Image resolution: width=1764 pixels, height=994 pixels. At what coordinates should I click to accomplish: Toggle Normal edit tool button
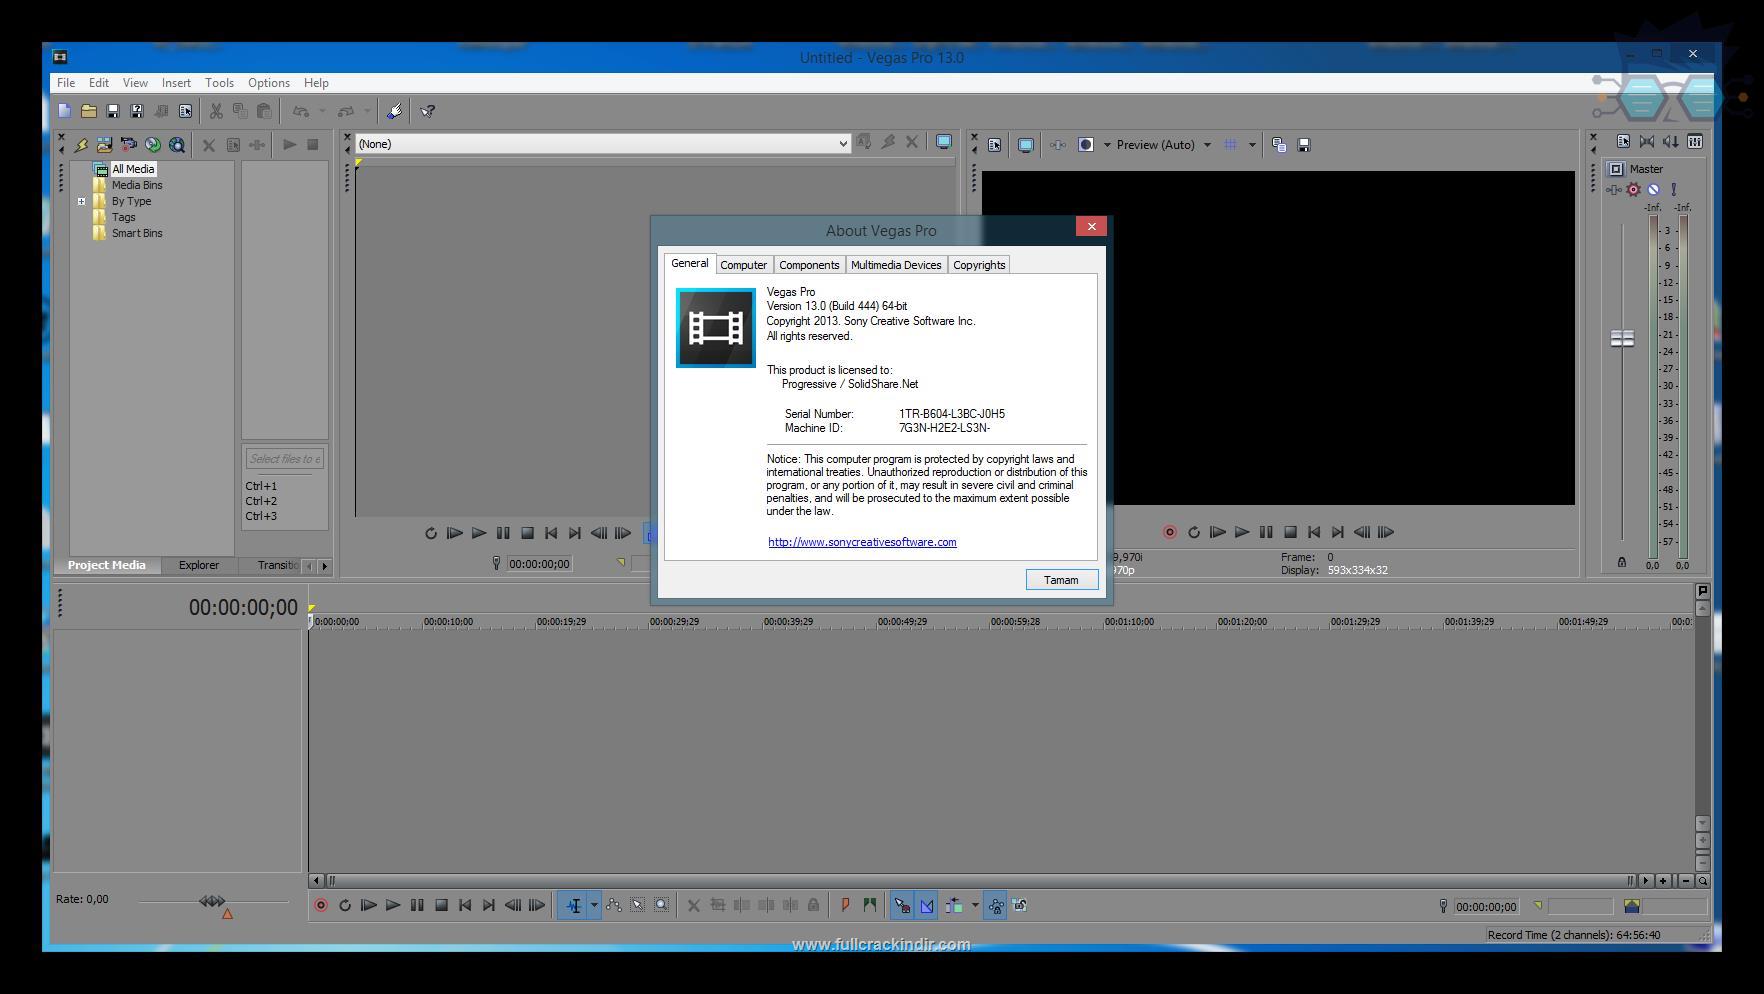pos(574,906)
